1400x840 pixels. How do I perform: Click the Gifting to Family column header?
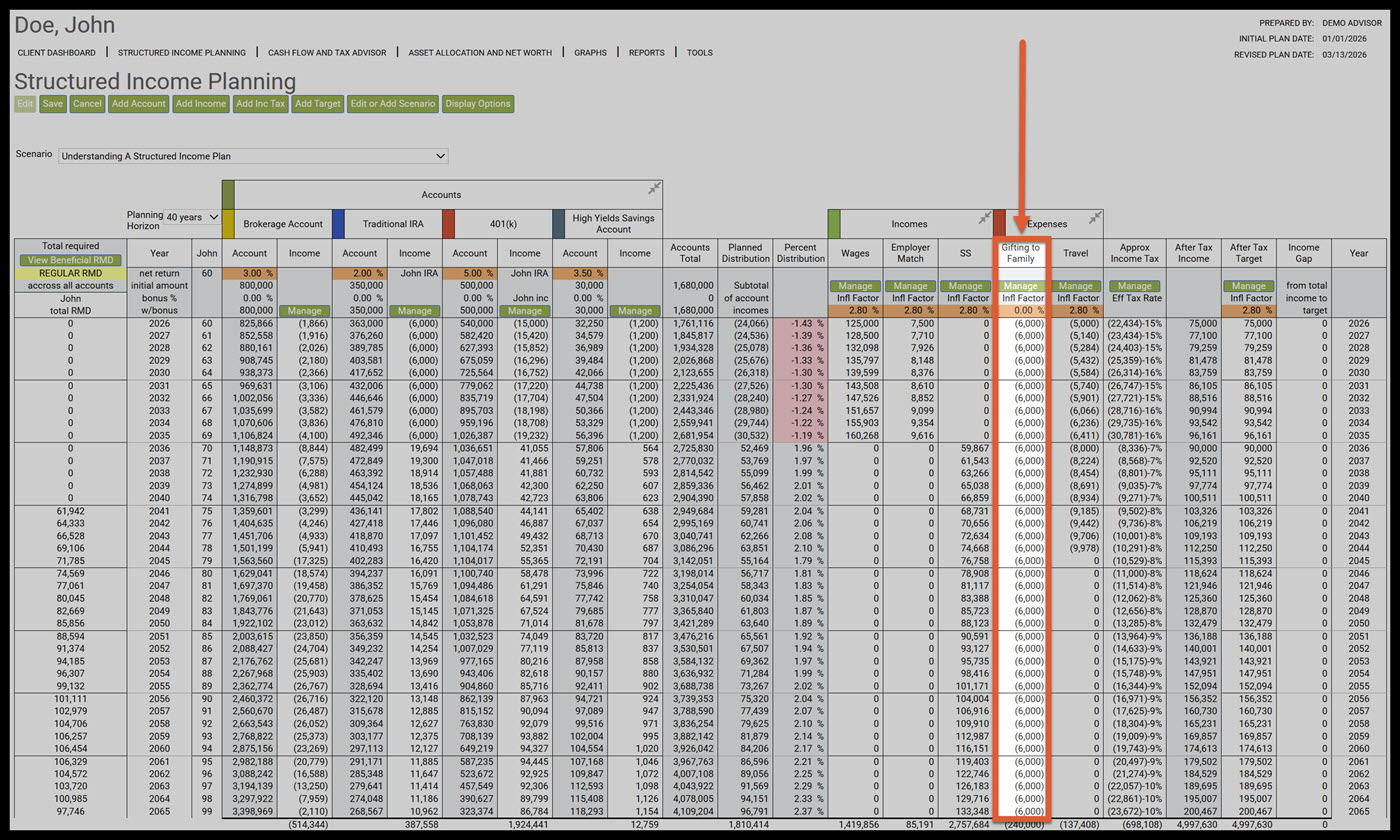coord(1021,253)
